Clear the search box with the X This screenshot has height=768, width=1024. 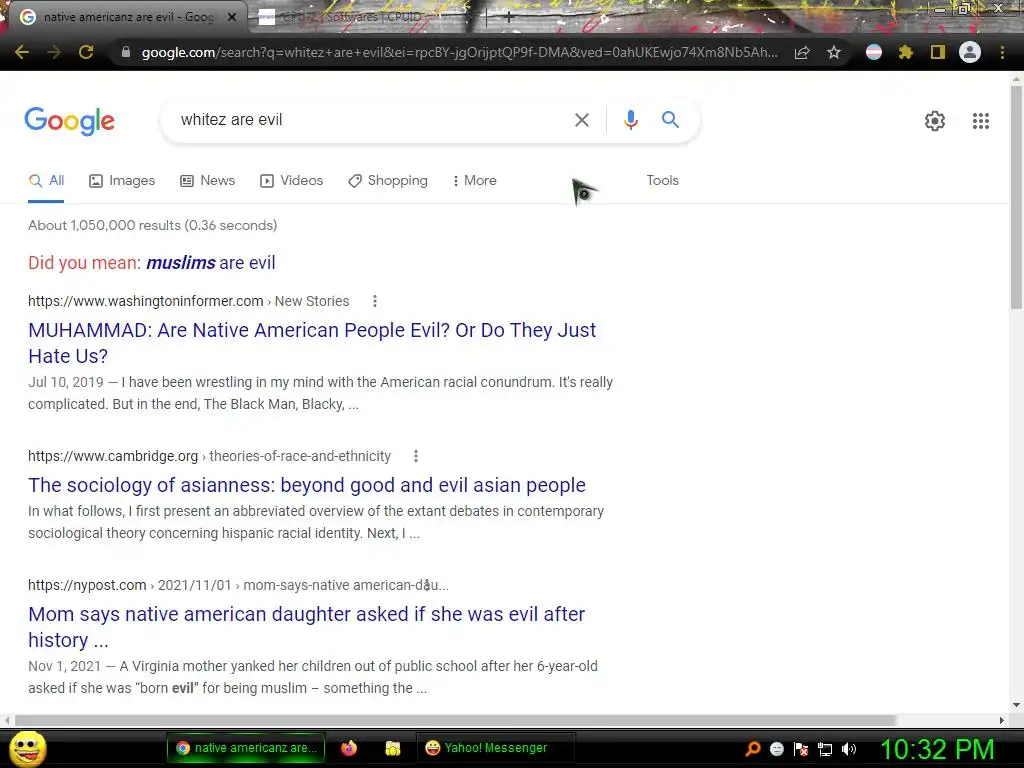tap(581, 120)
